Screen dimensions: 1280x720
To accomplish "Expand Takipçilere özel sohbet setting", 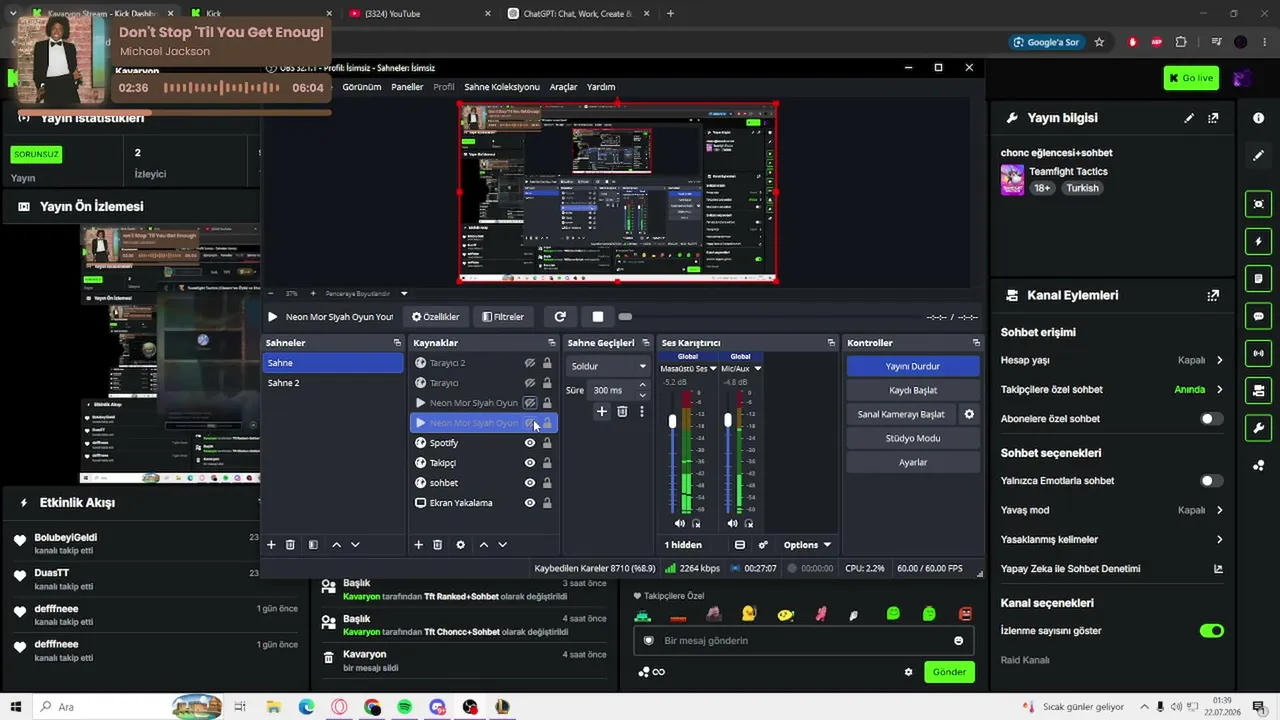I will [x=1219, y=390].
